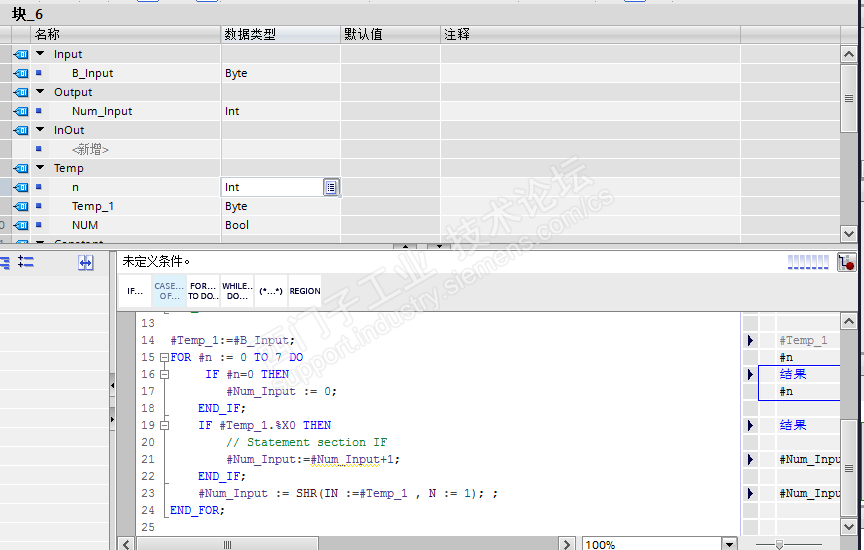Viewport: 864px width, 550px height.
Task: Click the breakpoint monitoring icon top right
Action: click(846, 262)
